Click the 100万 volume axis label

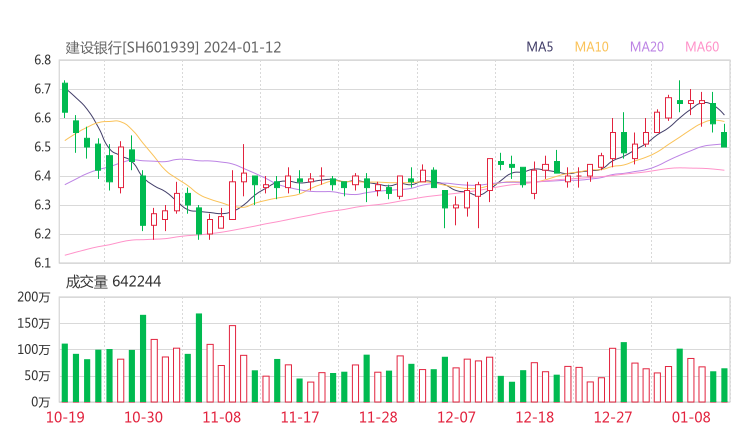[34, 350]
